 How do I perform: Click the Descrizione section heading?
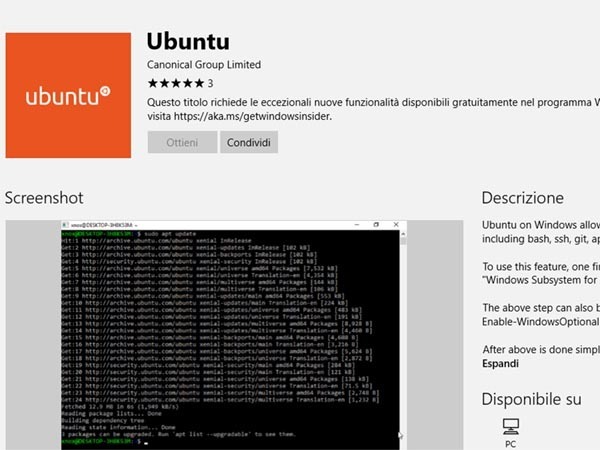coord(523,198)
